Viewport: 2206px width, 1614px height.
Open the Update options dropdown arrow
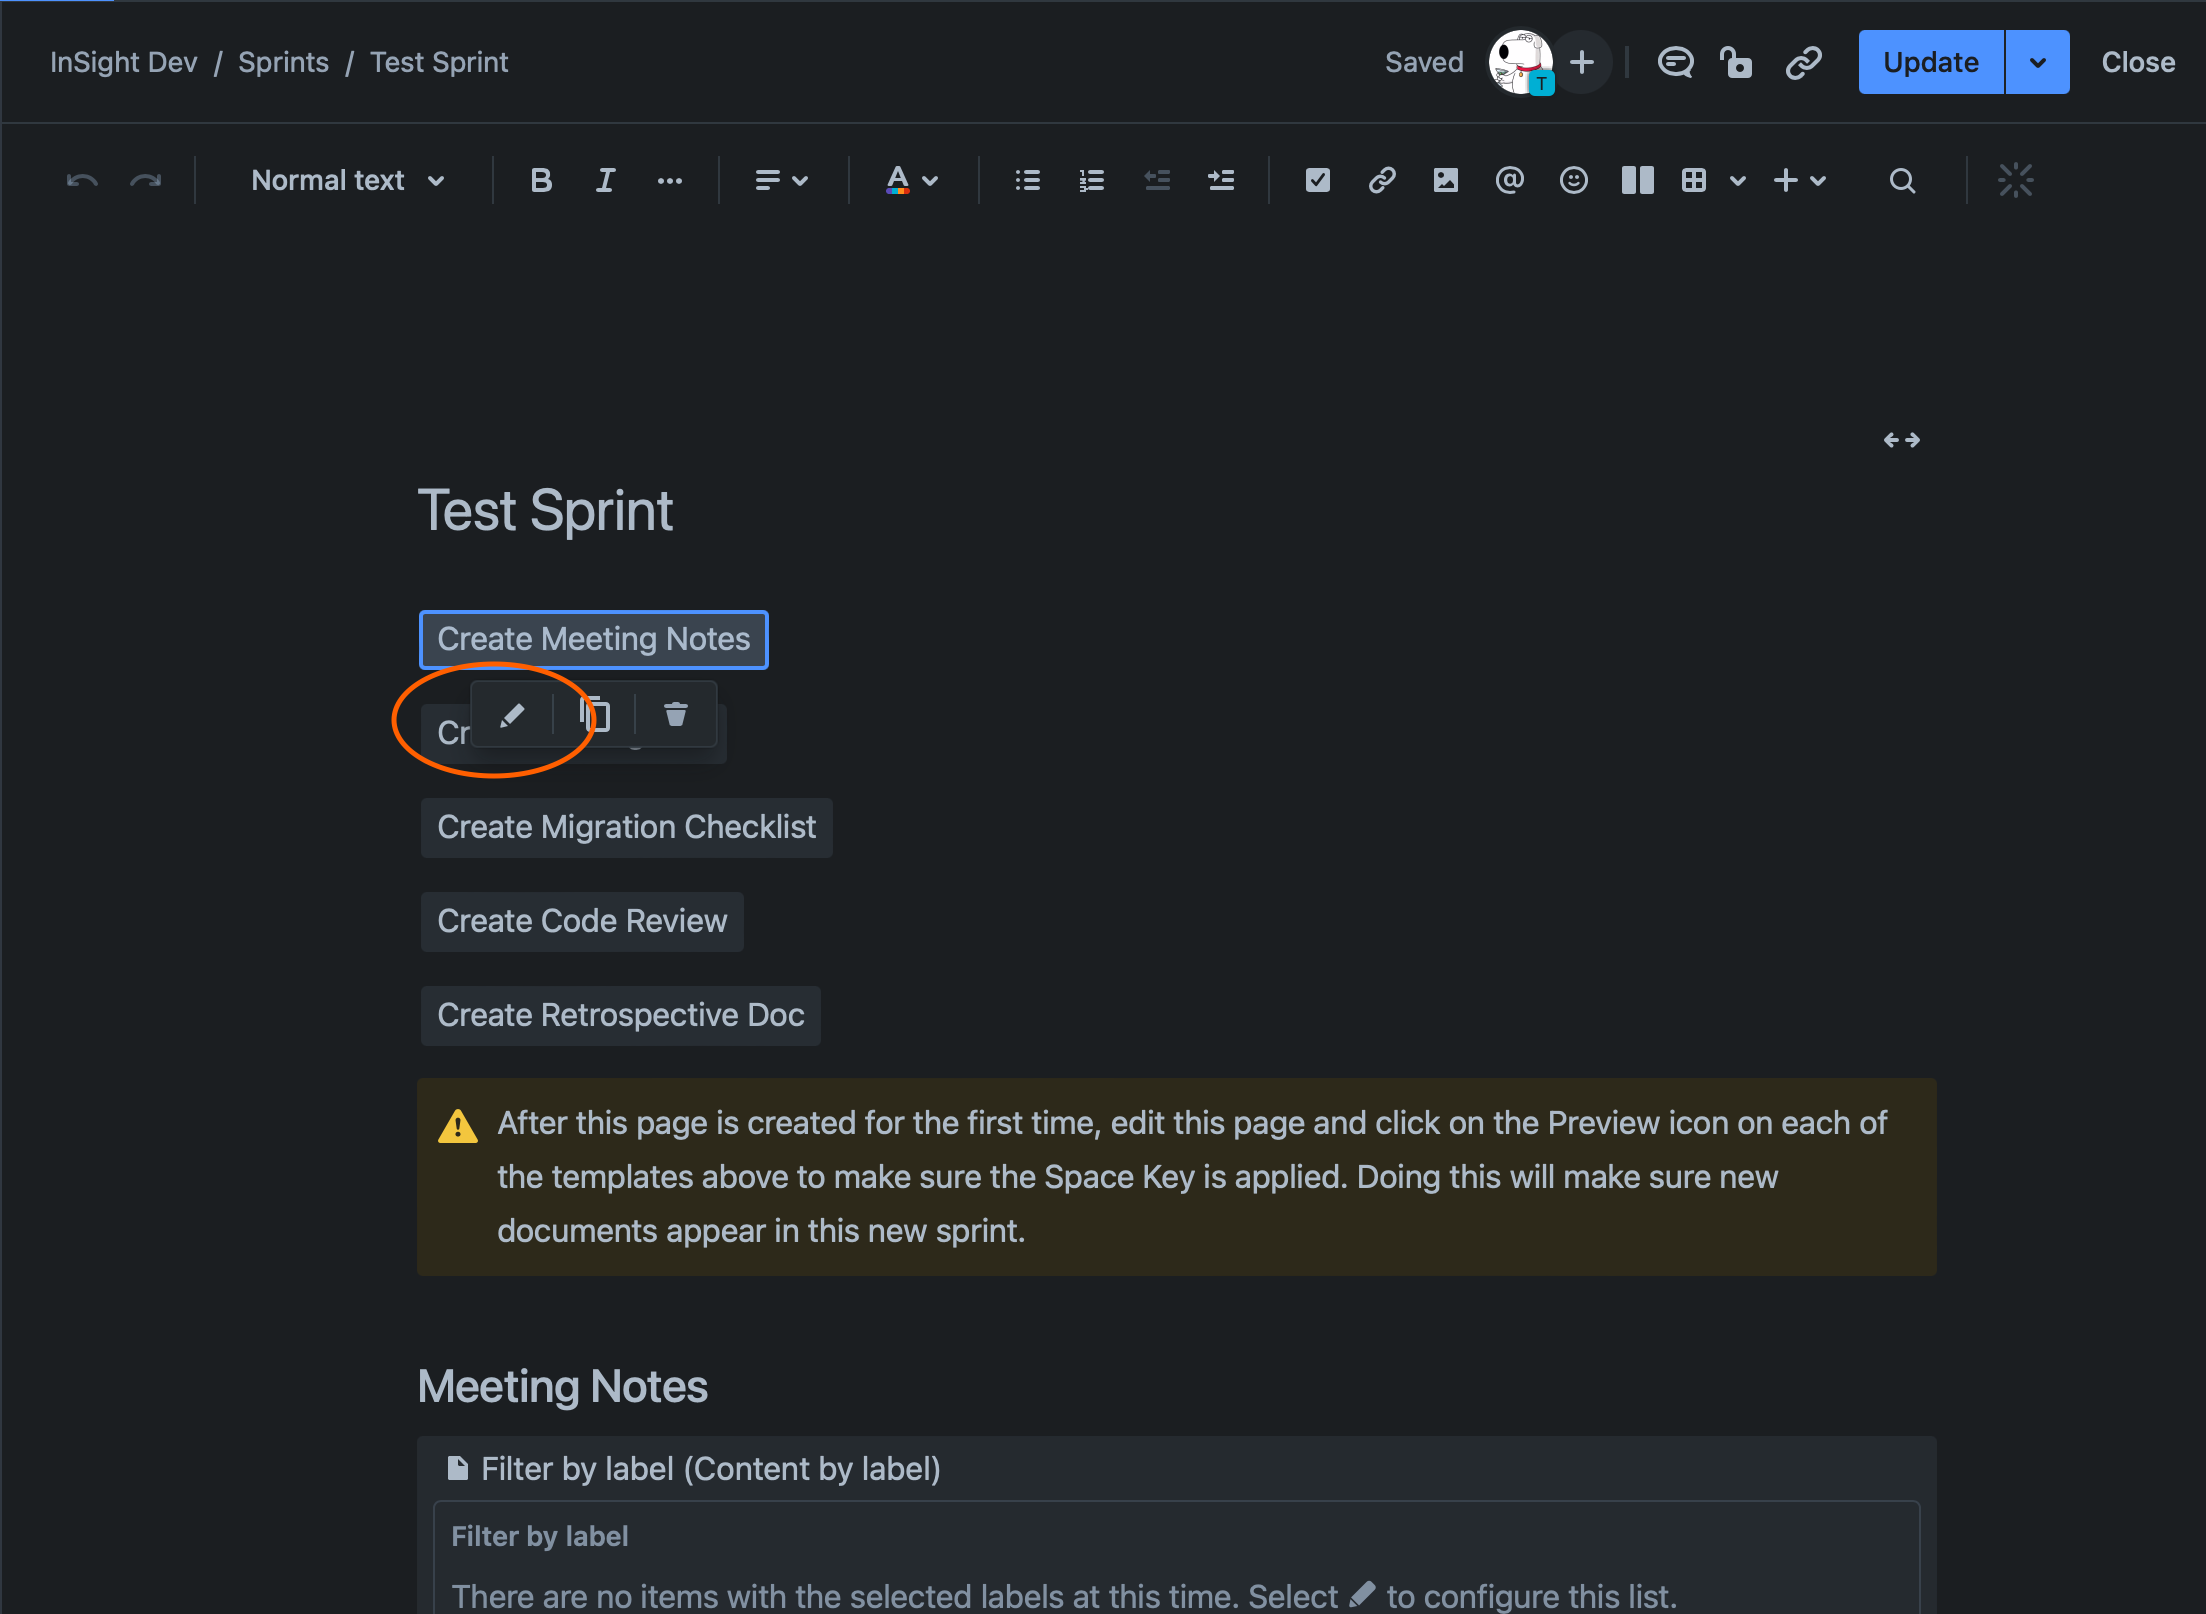(x=2037, y=62)
